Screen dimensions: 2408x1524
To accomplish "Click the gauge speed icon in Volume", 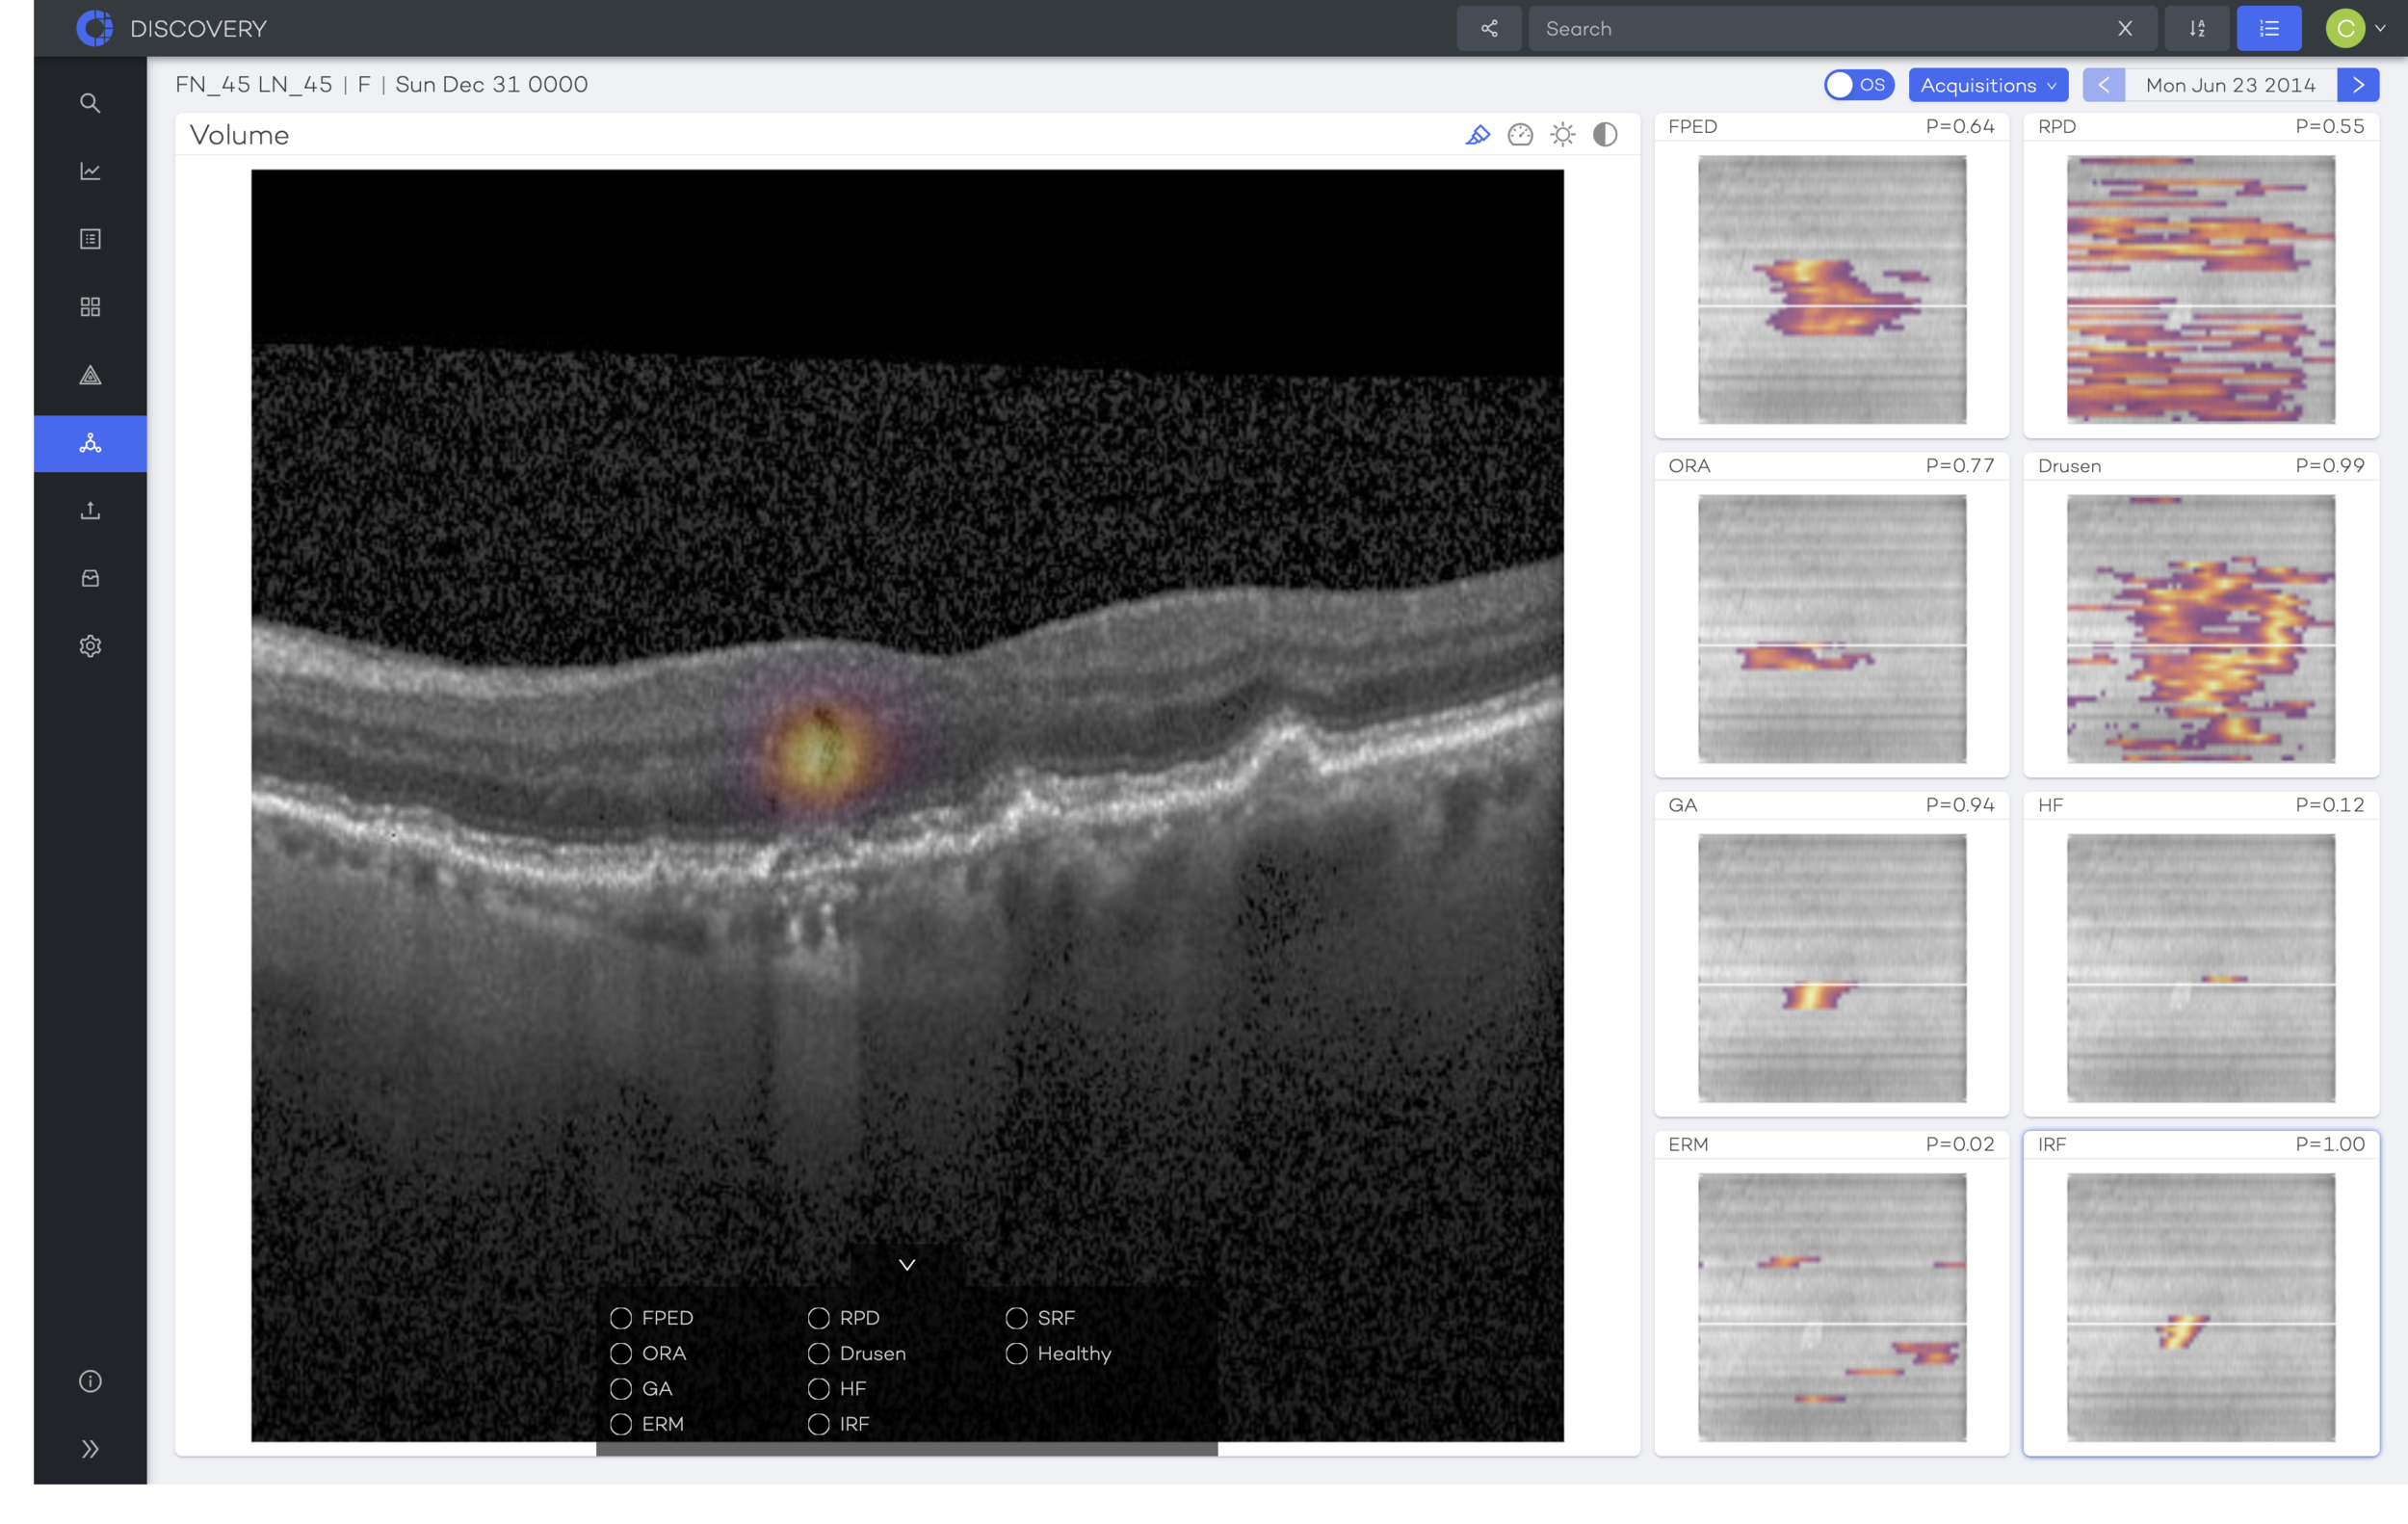I will [x=1520, y=134].
